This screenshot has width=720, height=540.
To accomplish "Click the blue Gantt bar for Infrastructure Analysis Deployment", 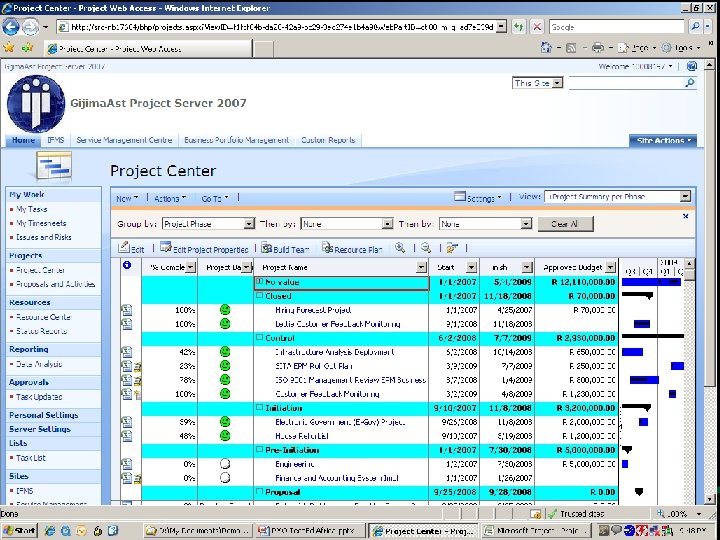I will [632, 352].
